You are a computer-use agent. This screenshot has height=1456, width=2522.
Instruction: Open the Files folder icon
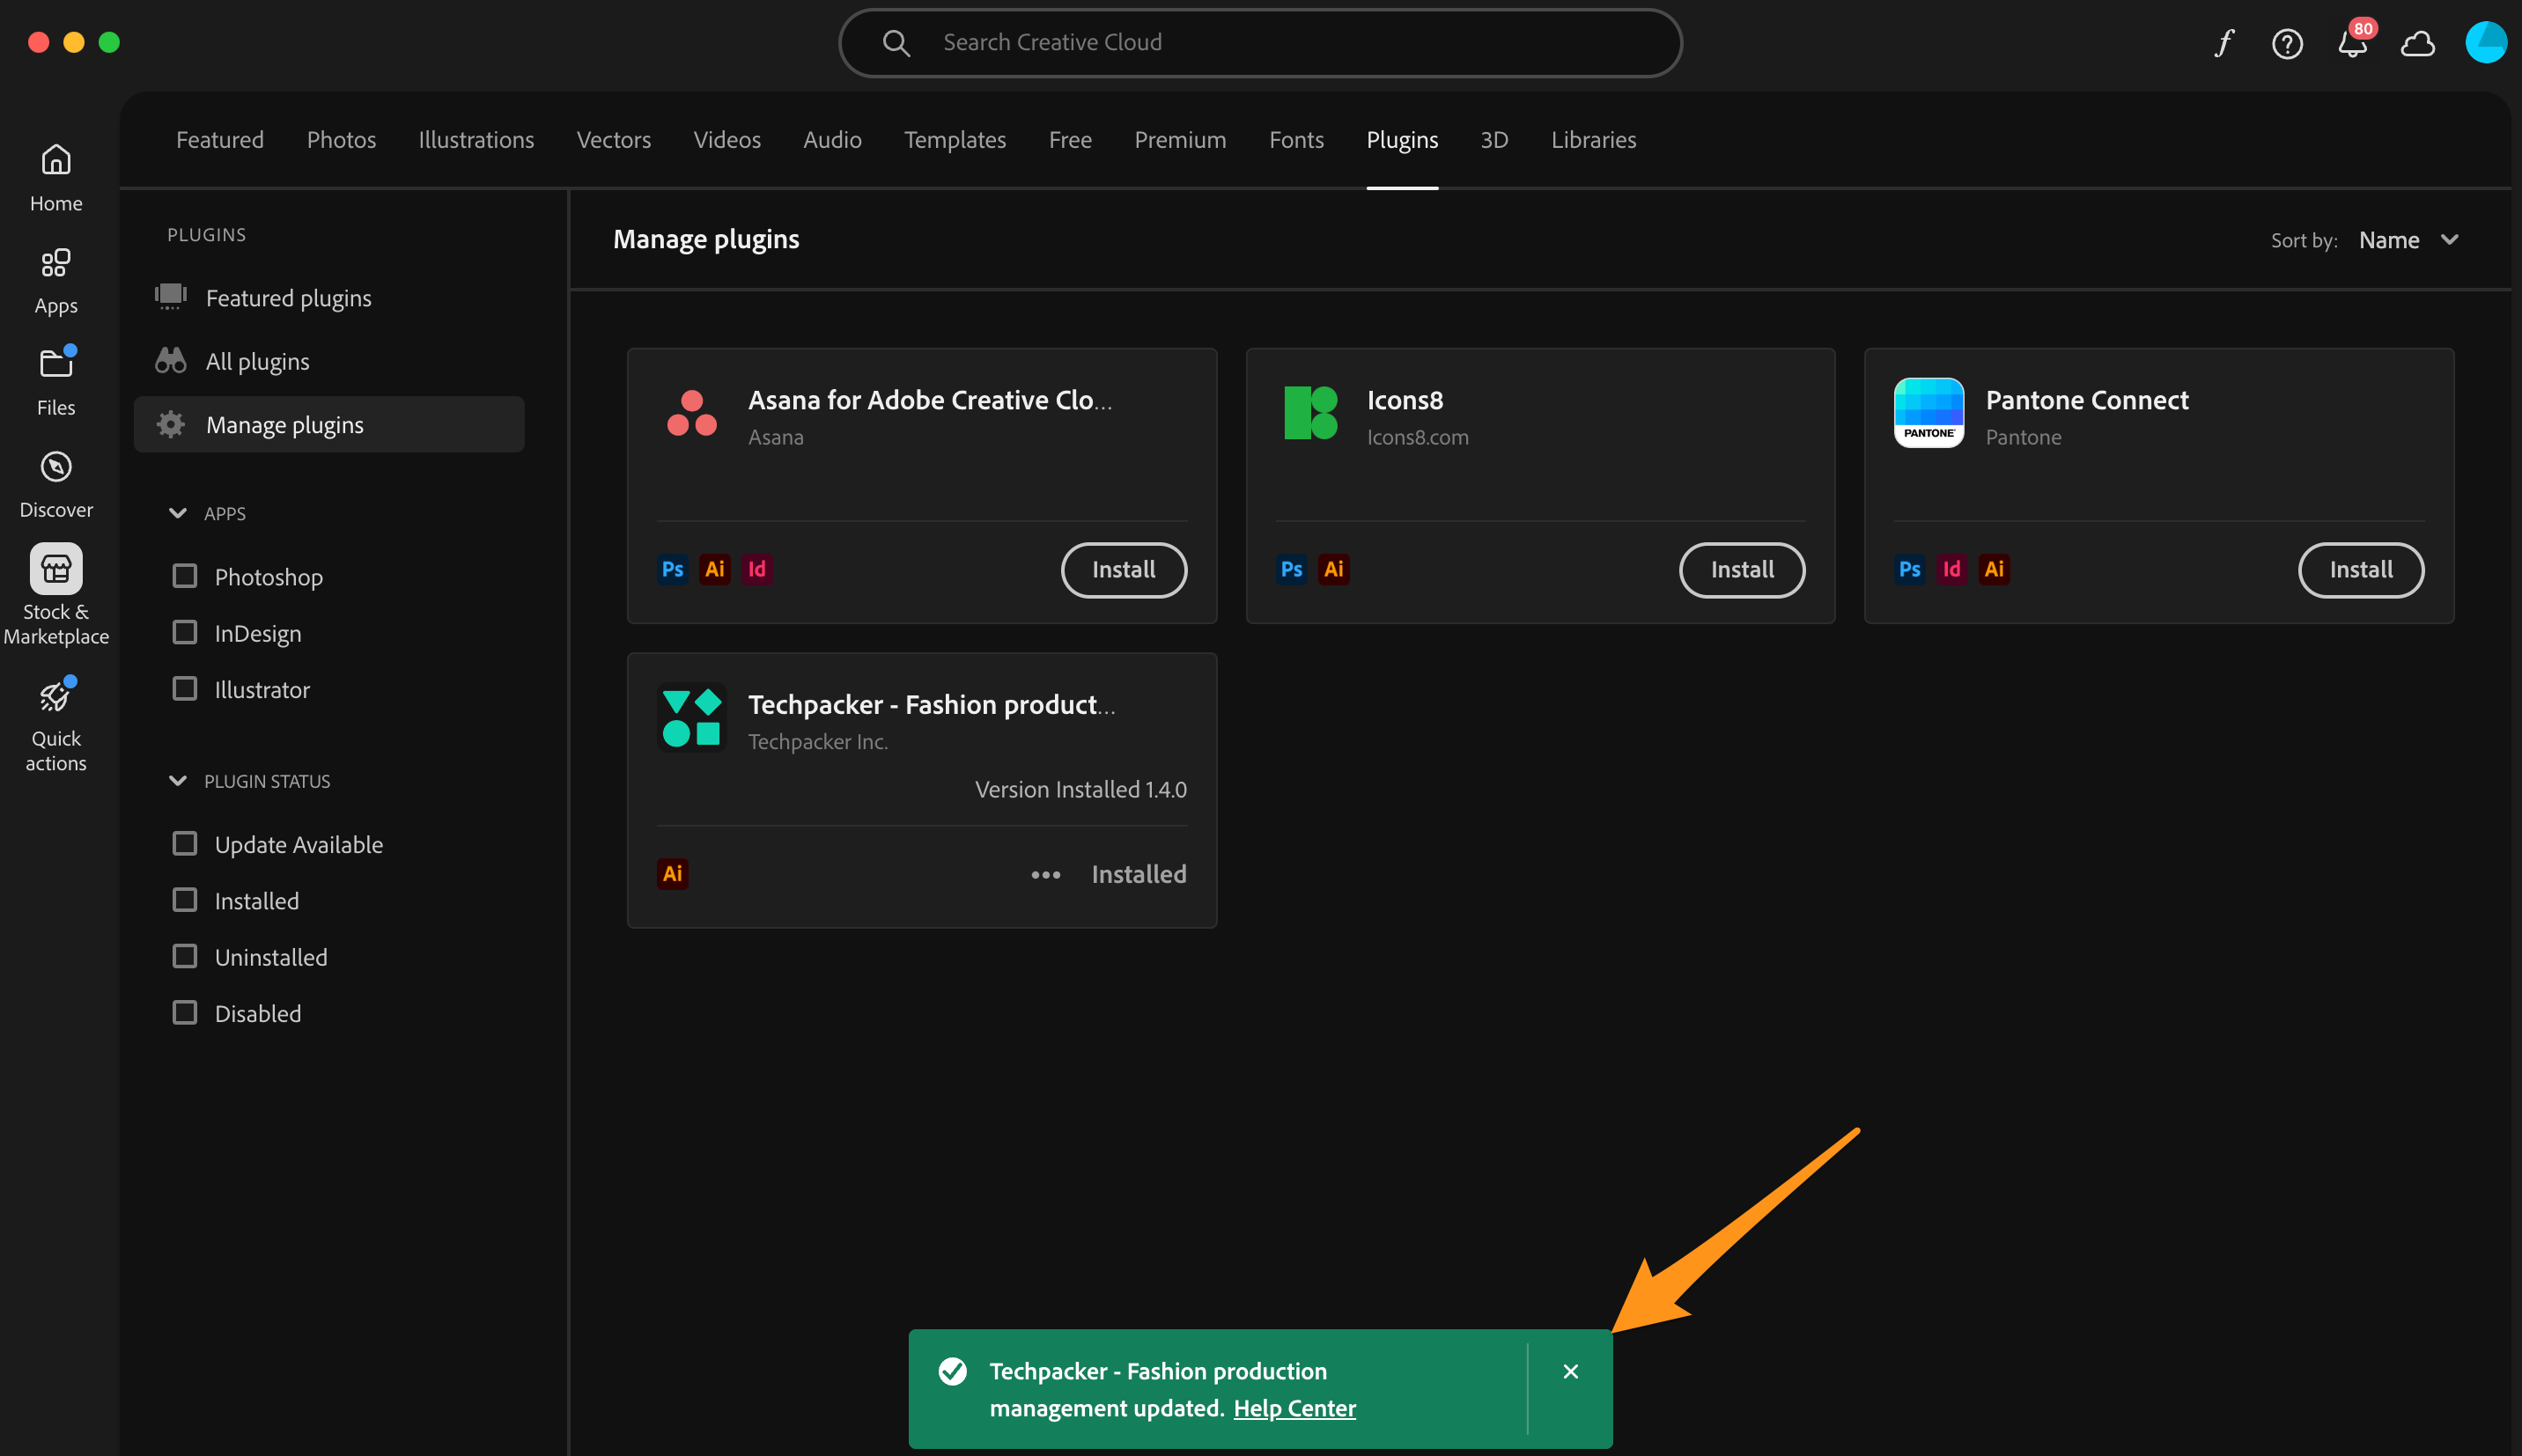[x=56, y=380]
